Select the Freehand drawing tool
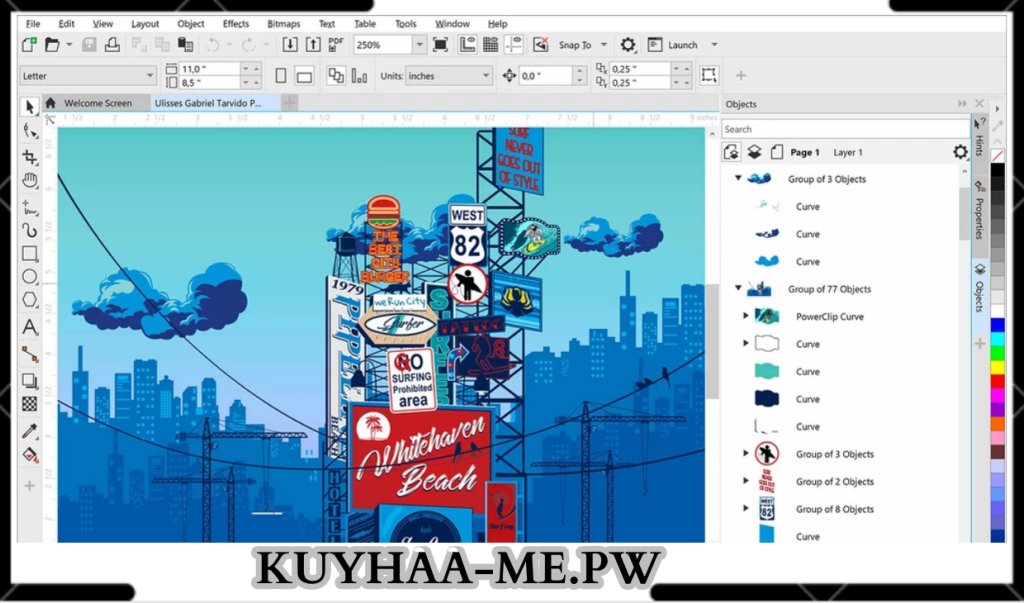 pyautogui.click(x=29, y=208)
